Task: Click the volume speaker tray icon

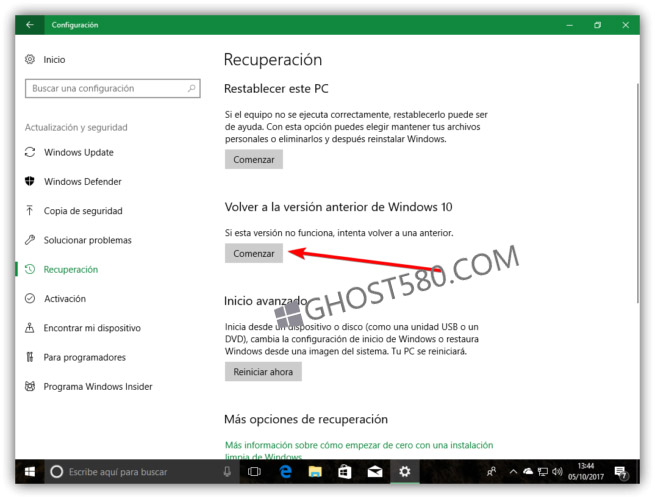Action: tap(557, 472)
